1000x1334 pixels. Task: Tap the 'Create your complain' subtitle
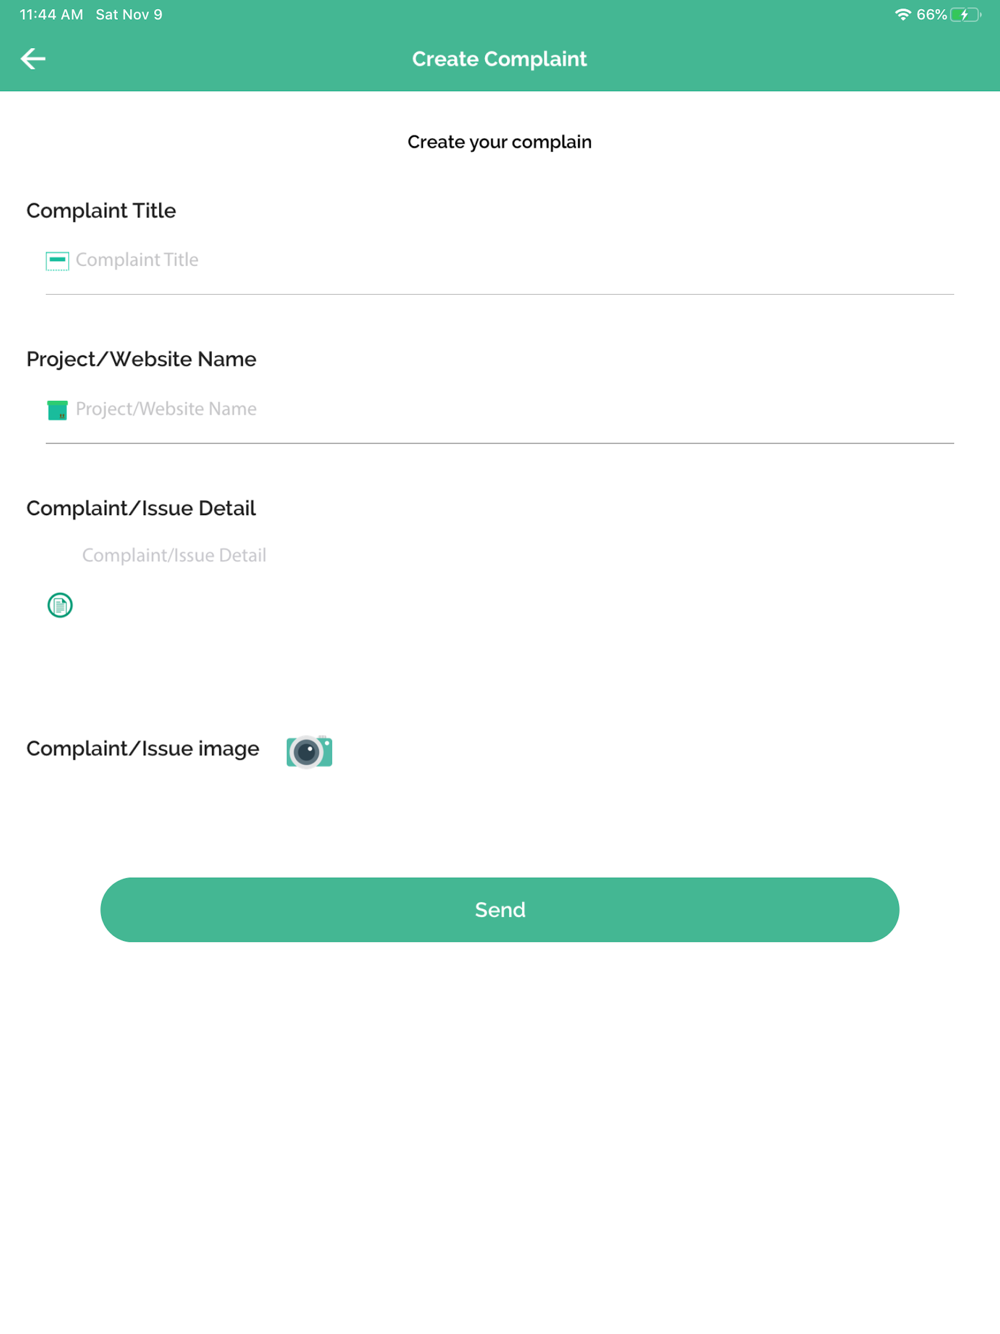coord(499,142)
